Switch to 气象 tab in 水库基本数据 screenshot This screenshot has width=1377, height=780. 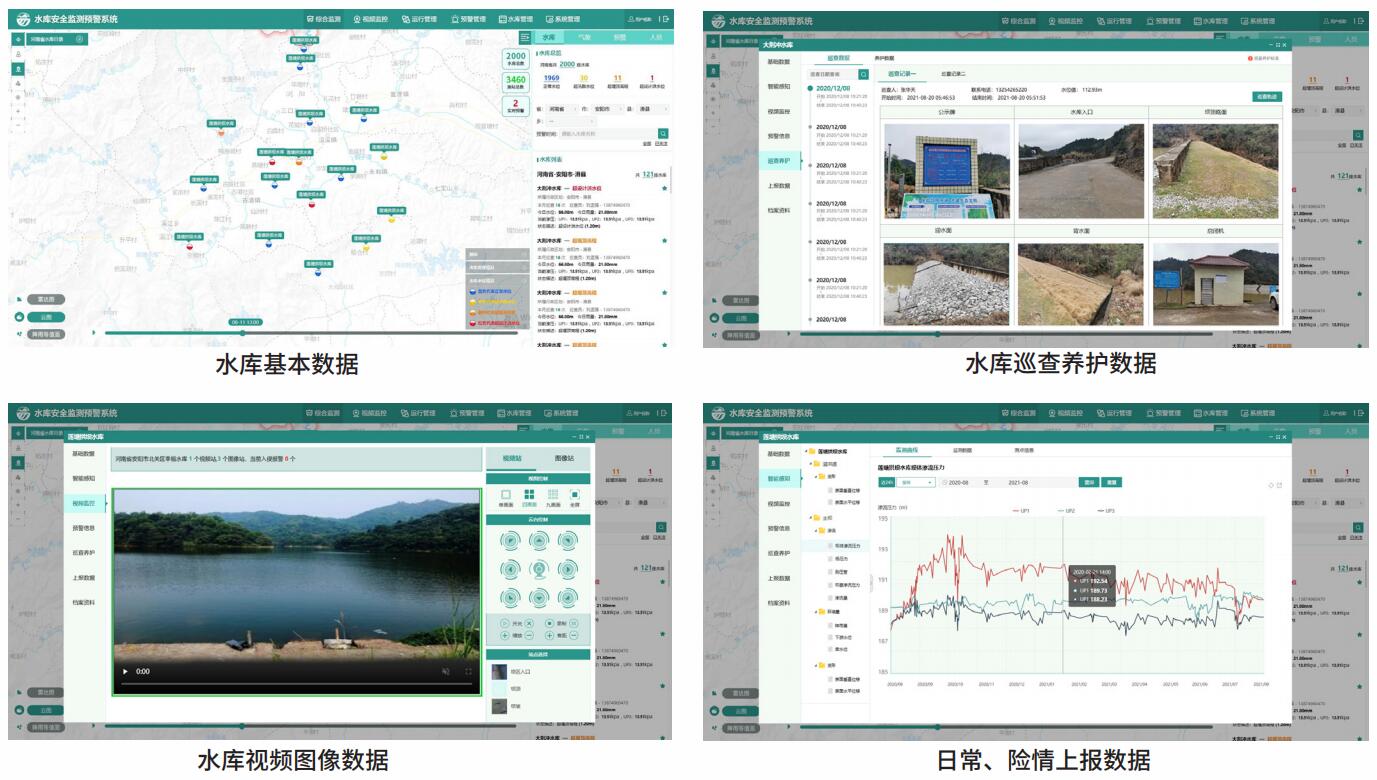(x=584, y=37)
